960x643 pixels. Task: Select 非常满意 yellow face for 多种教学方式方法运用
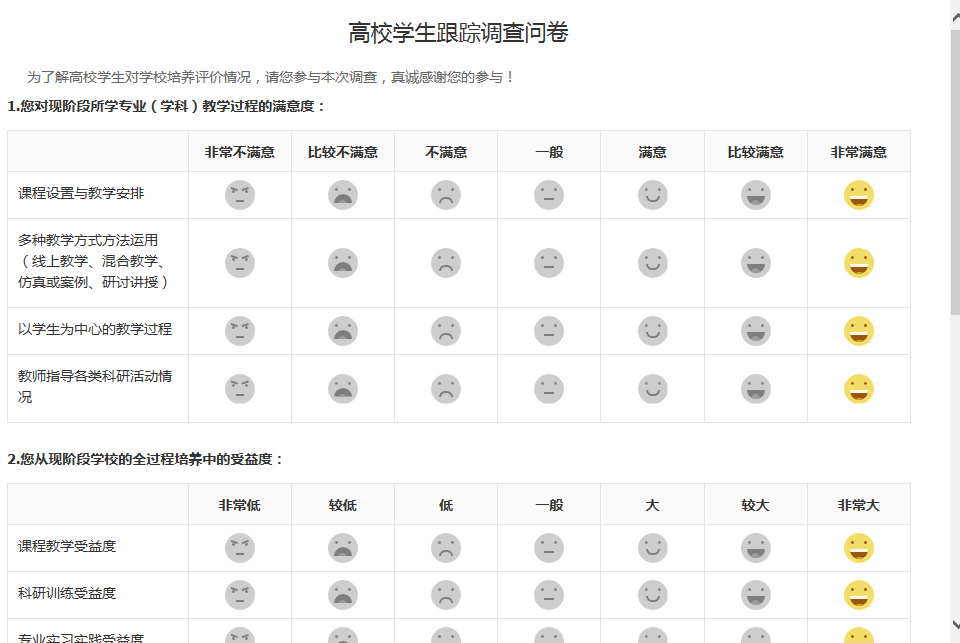[x=859, y=263]
